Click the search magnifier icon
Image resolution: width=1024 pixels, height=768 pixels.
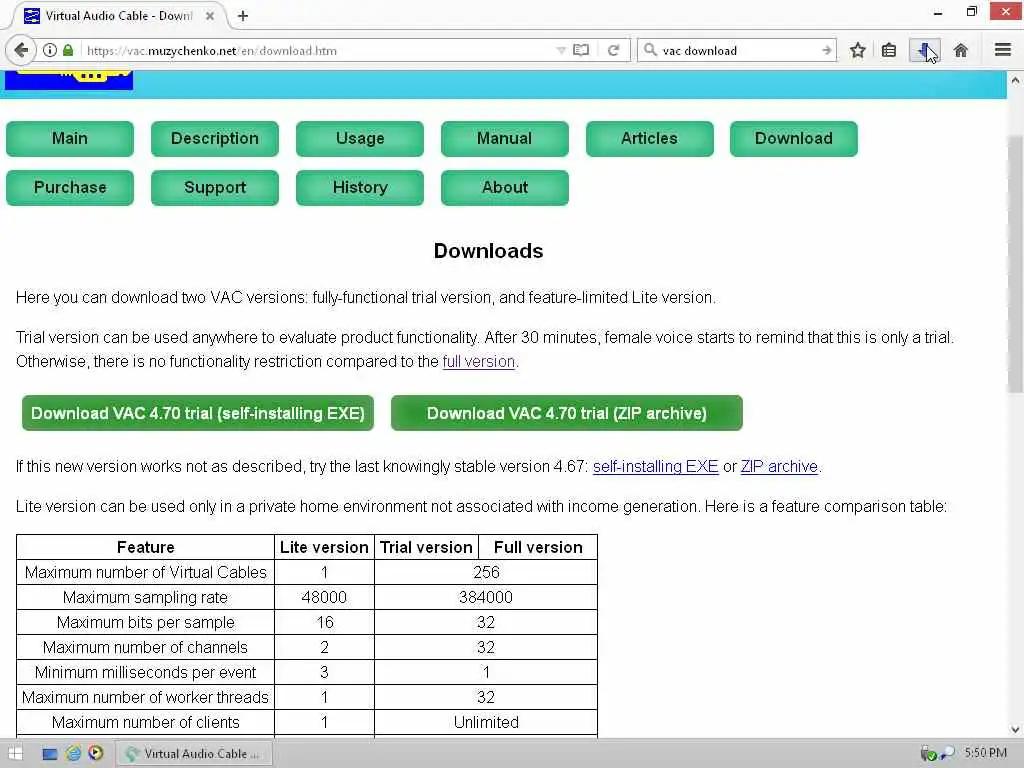(x=650, y=50)
